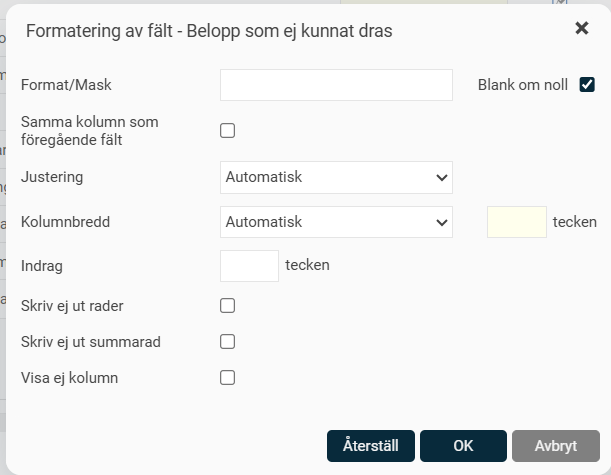611x475 pixels.
Task: Click the Skriv ej ut summarad label
Action: tap(91, 342)
